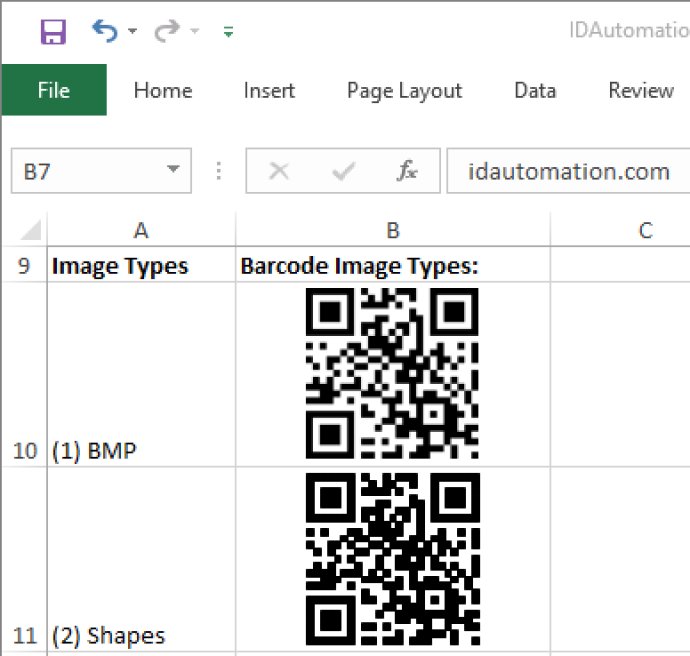The image size is (690, 656).
Task: Click cell 'Barcode Image Types:'
Action: tap(393, 265)
